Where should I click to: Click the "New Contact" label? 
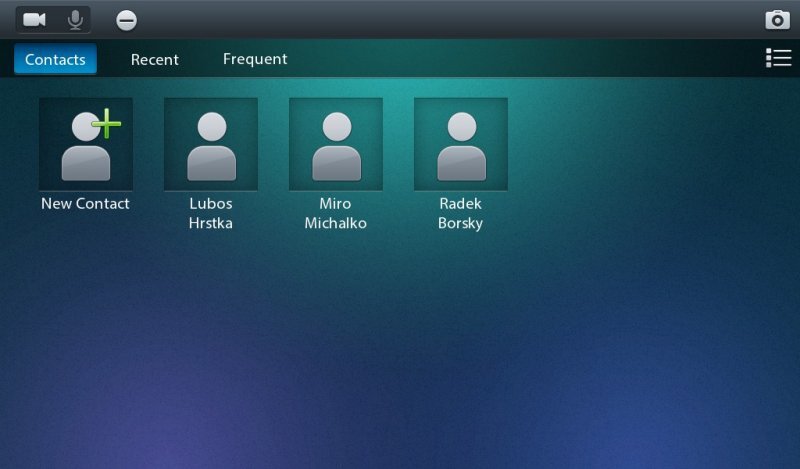click(85, 204)
